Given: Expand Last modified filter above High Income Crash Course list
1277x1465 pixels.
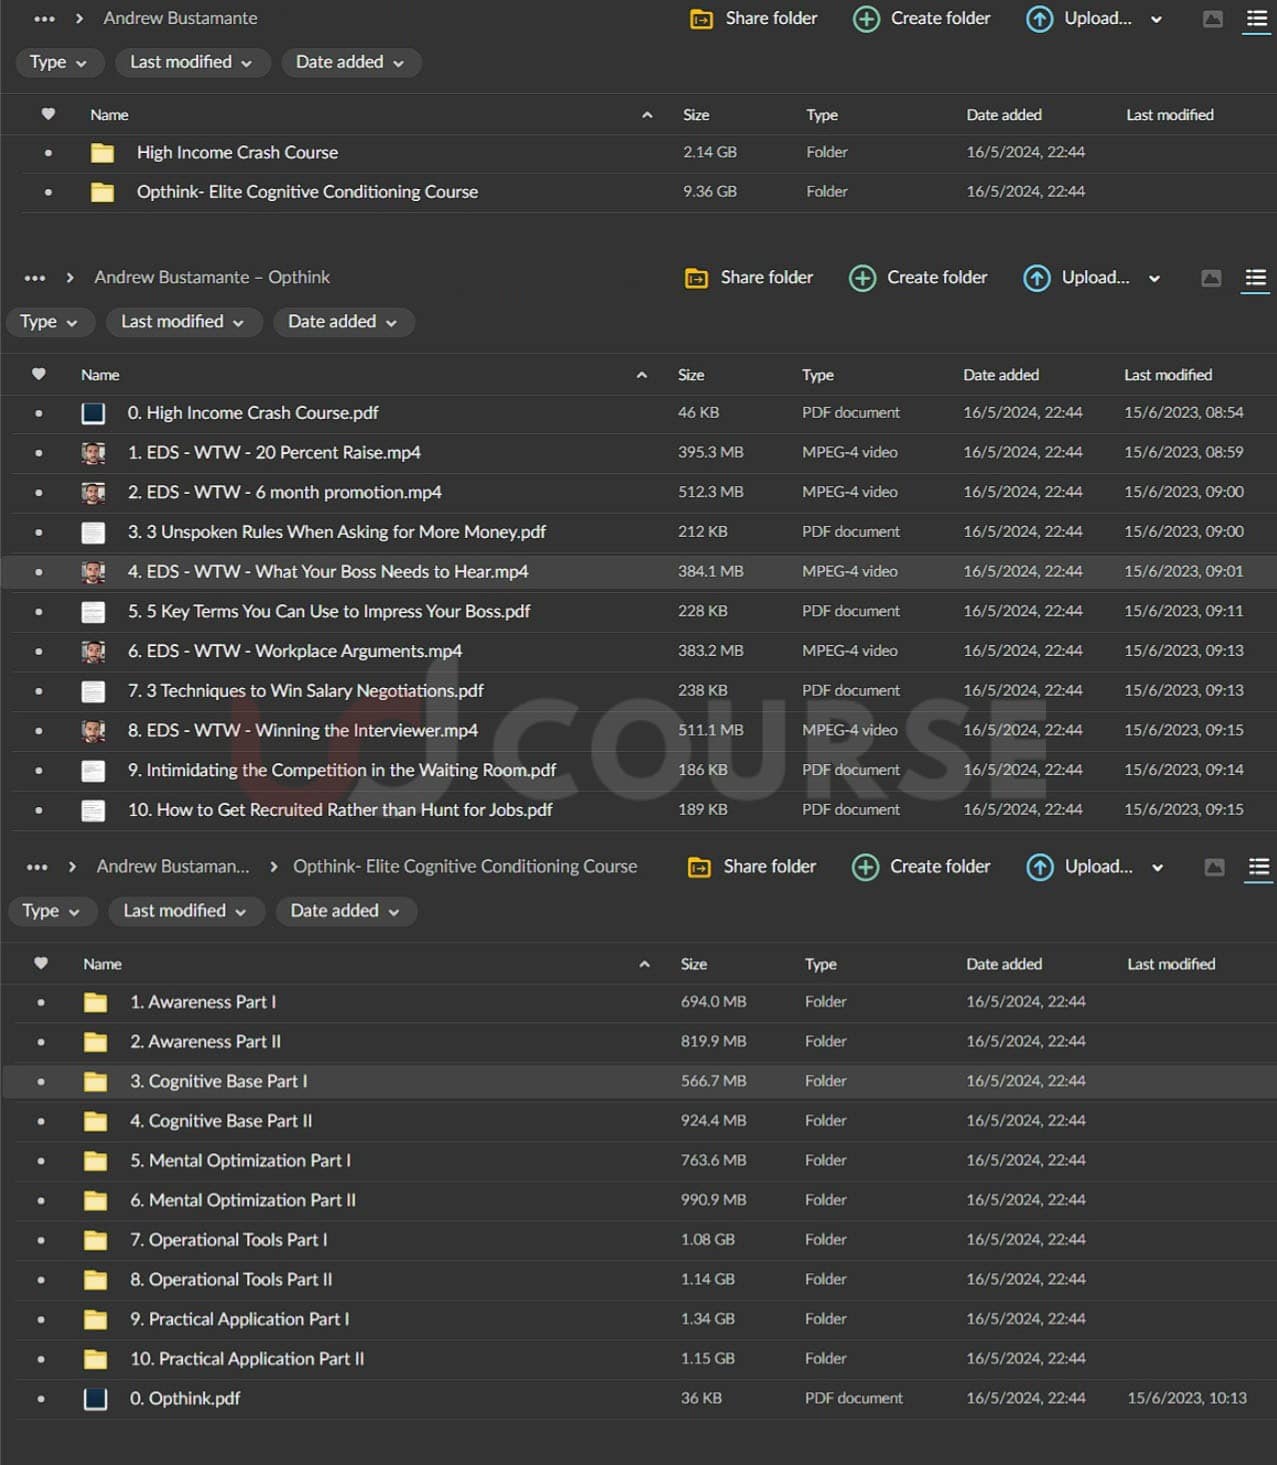Looking at the screenshot, I should [x=190, y=62].
